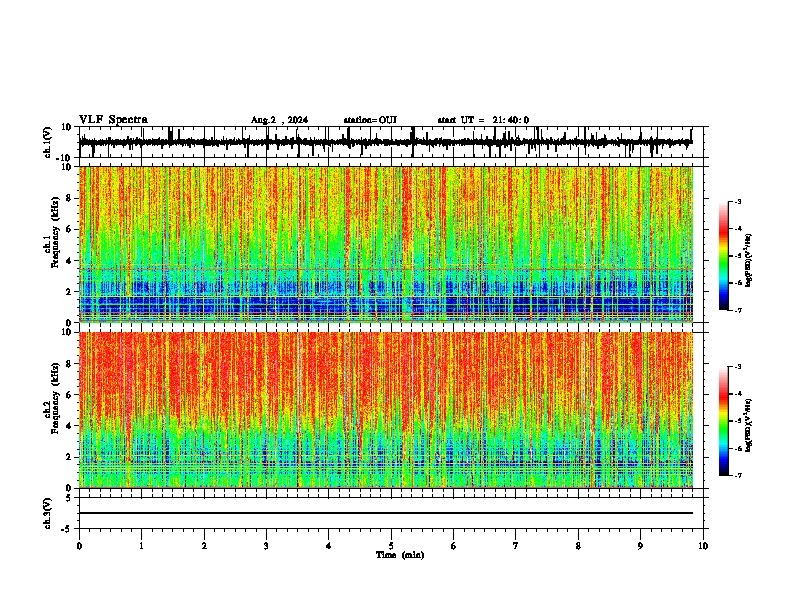
Task: Click the ch.1 color bar PSD unit label
Action: coord(748,260)
